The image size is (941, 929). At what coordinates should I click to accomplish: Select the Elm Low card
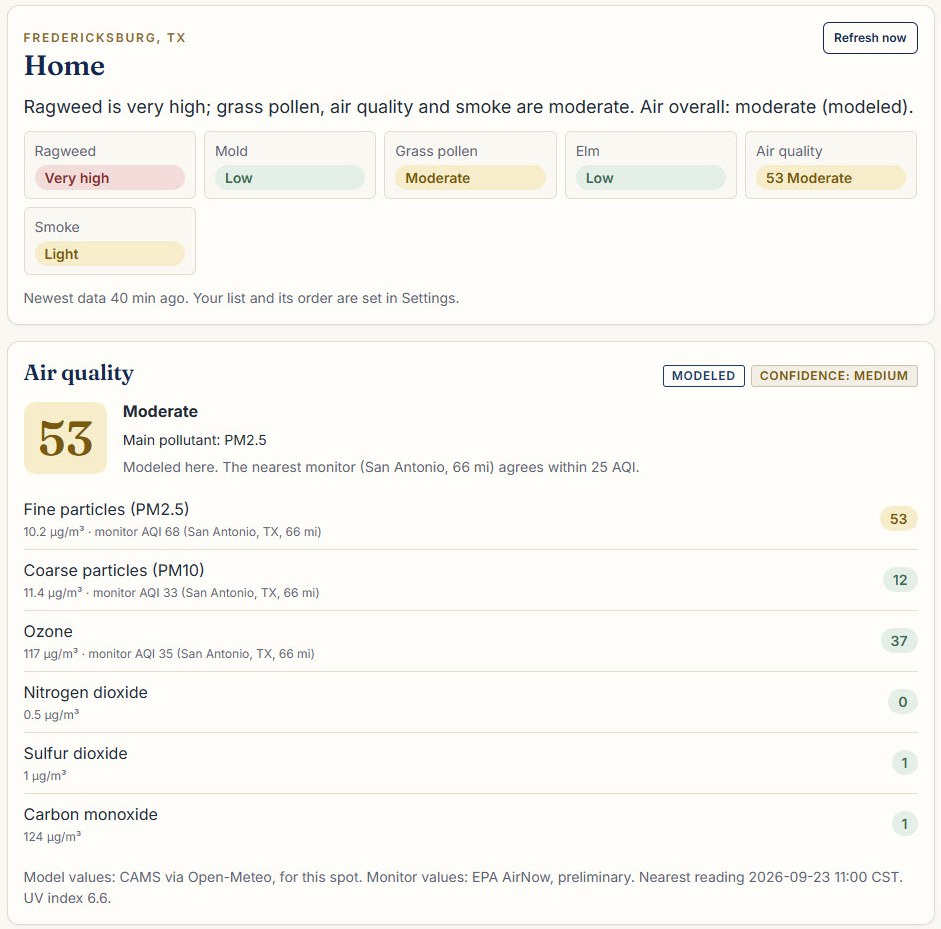(x=651, y=165)
